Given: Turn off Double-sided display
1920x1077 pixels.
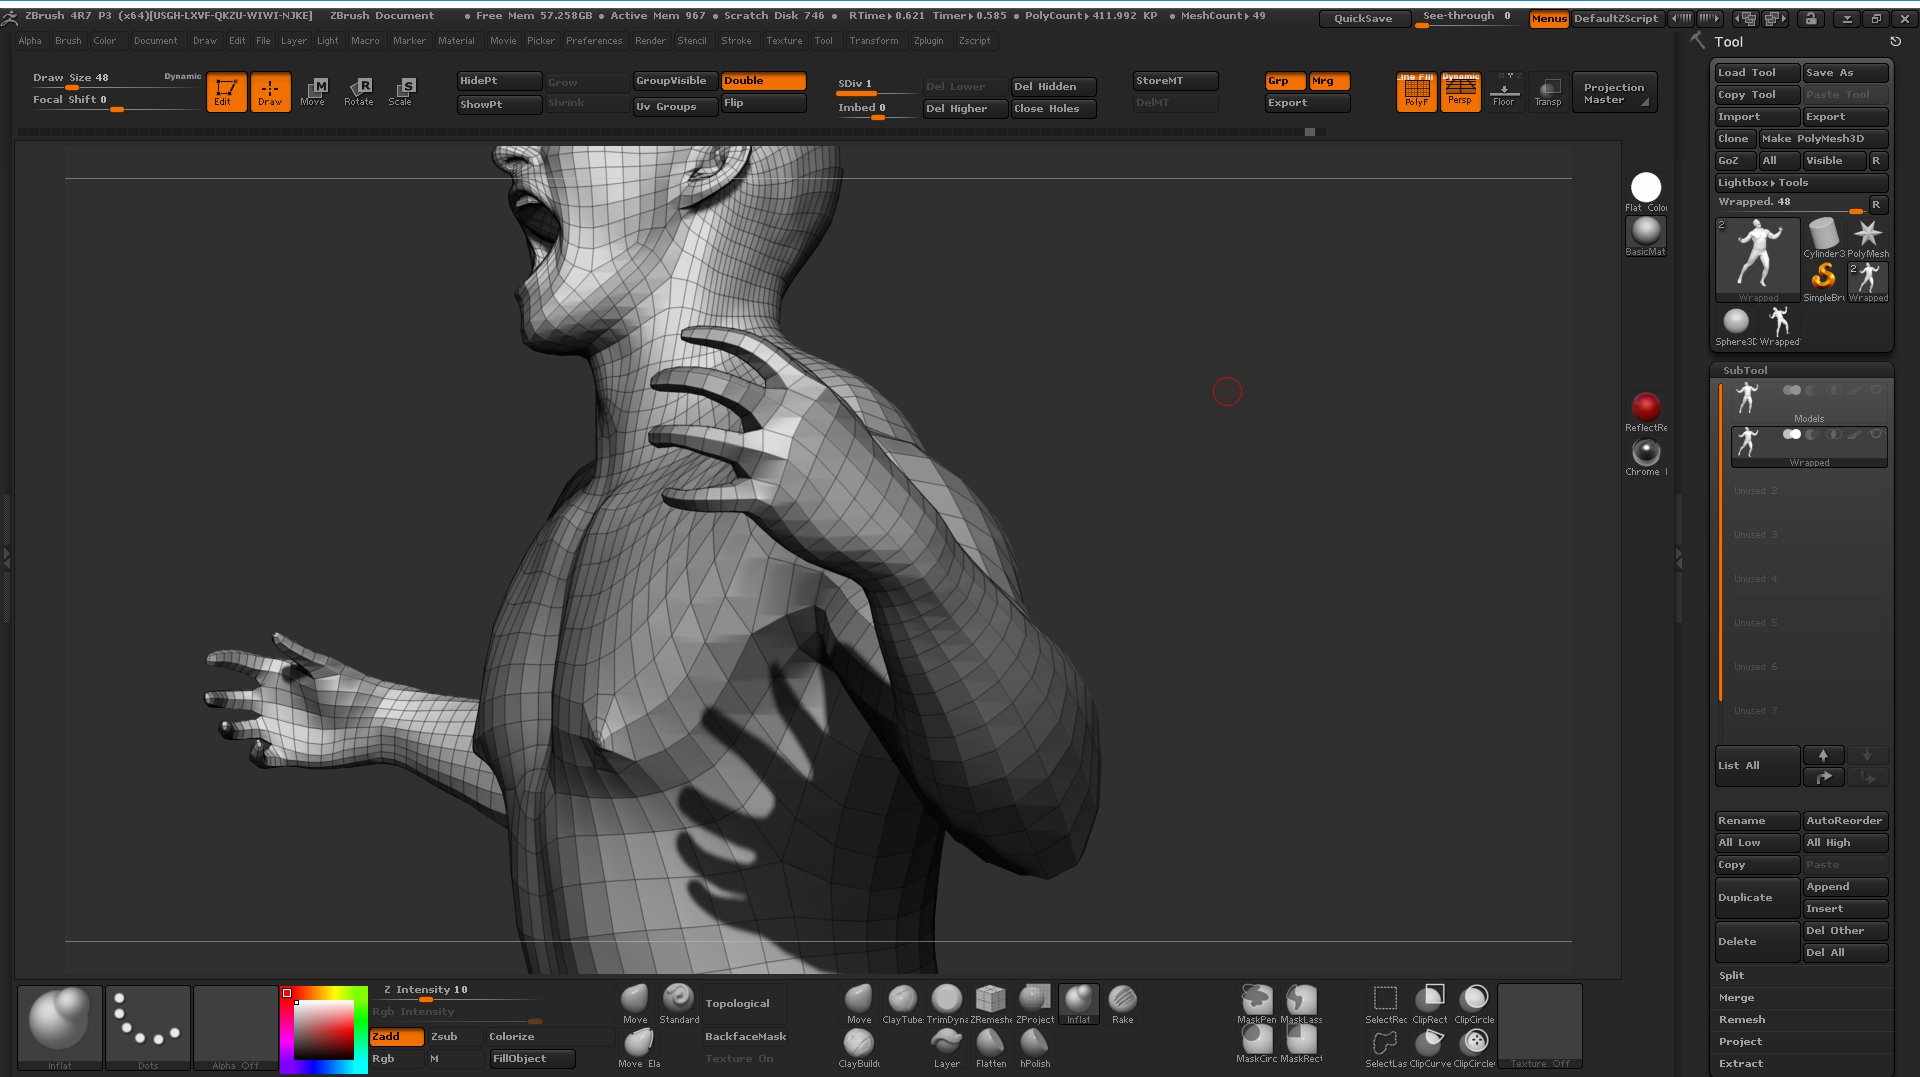Looking at the screenshot, I should pos(763,81).
